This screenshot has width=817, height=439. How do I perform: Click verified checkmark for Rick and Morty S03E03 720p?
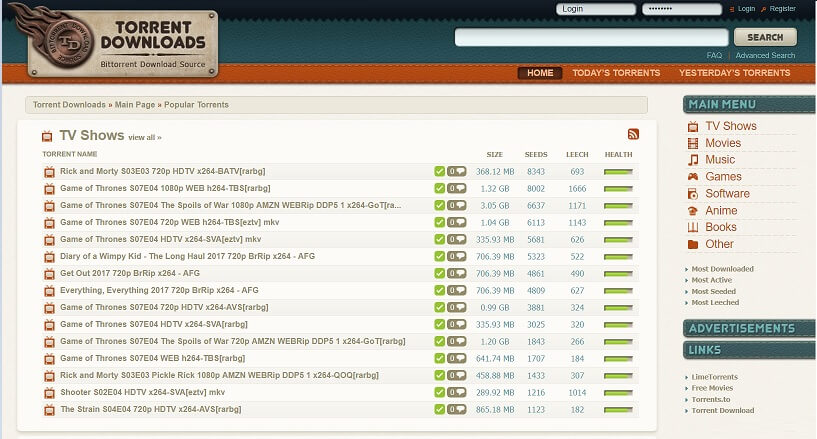pos(440,171)
